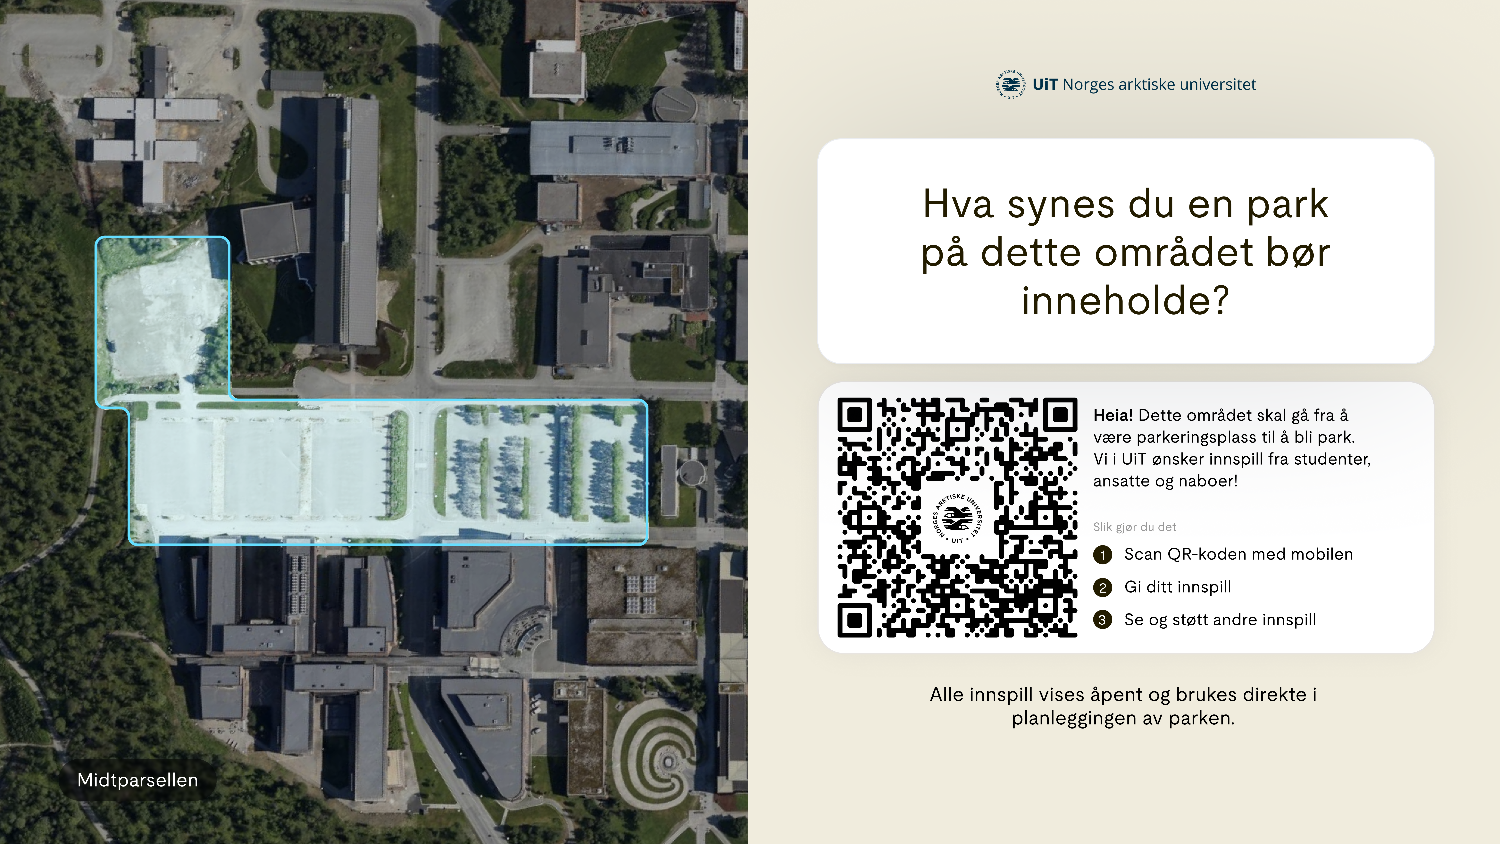Click the numbered icon for step 3

(1103, 620)
